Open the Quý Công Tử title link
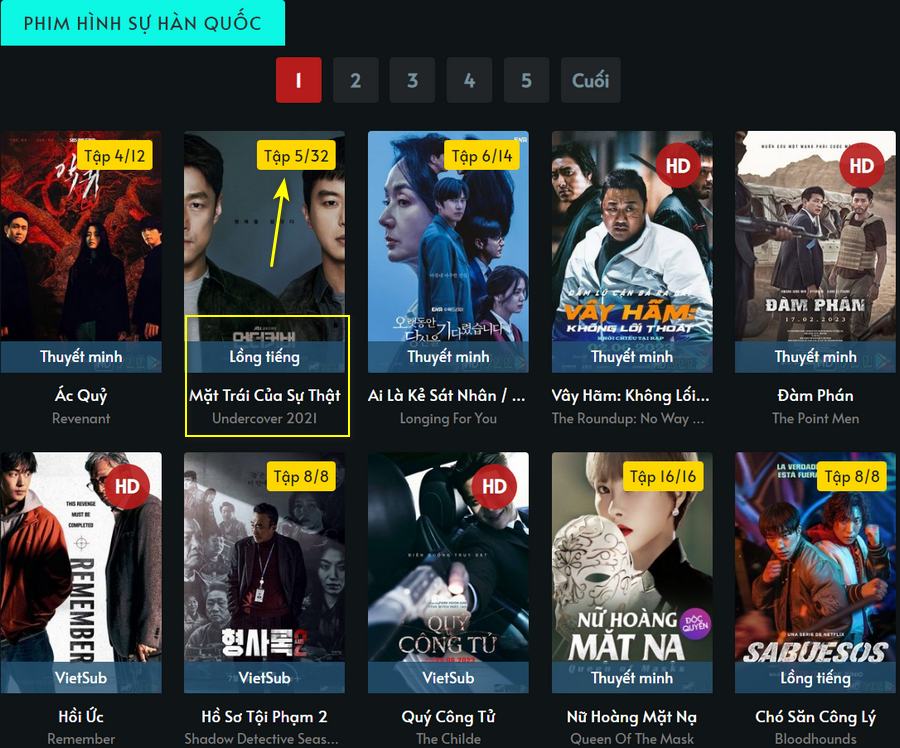This screenshot has width=900, height=748. (x=448, y=716)
